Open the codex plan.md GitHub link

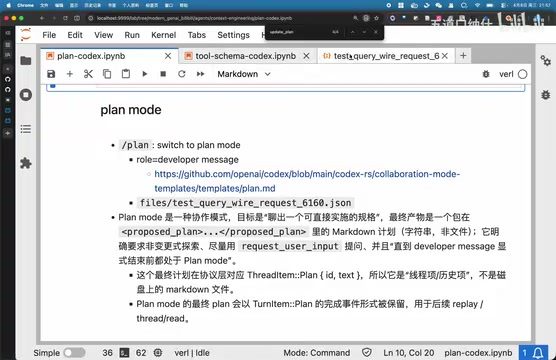click(307, 181)
